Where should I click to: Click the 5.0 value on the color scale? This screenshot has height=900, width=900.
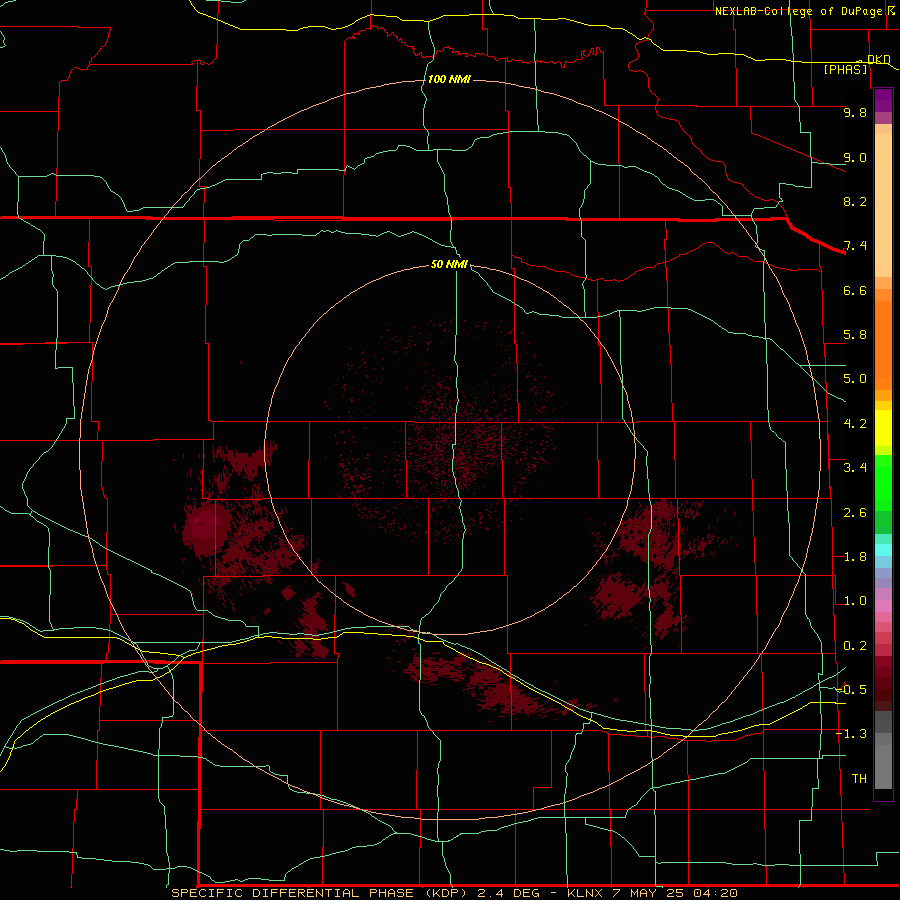tap(855, 379)
